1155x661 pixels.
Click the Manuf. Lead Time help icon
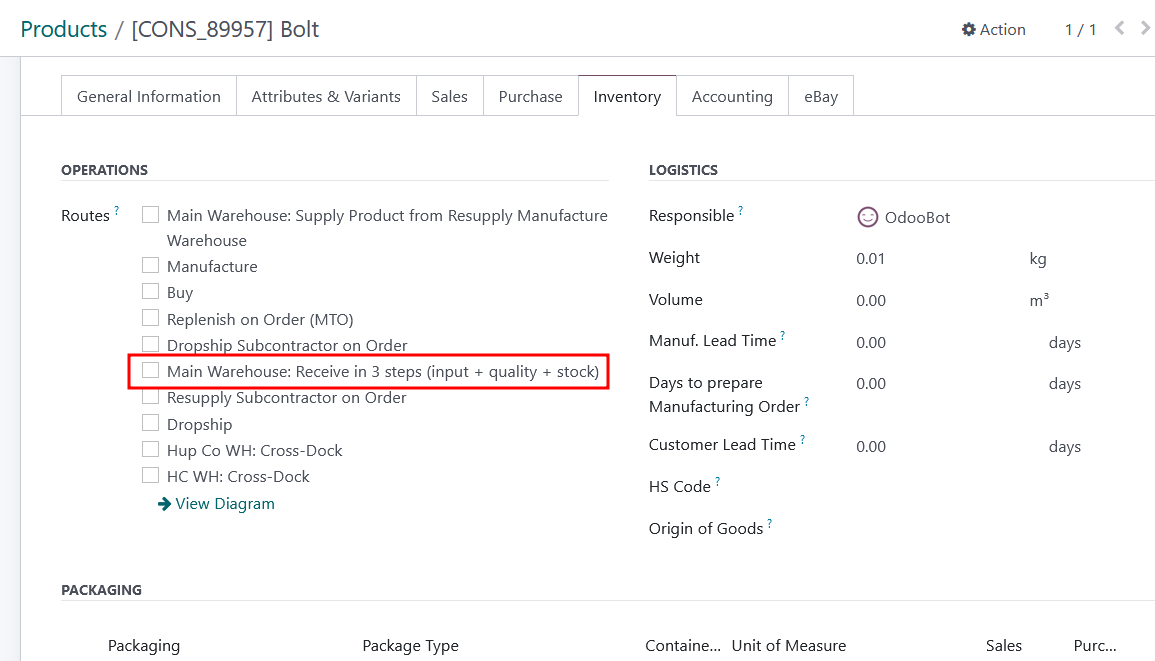pyautogui.click(x=783, y=337)
